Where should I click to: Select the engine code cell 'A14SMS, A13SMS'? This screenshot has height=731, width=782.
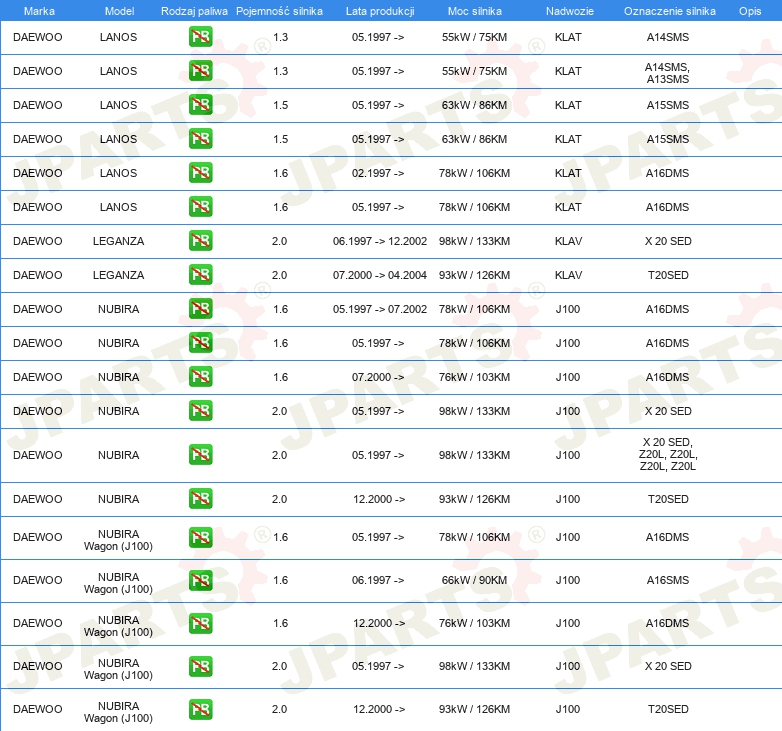pos(668,73)
